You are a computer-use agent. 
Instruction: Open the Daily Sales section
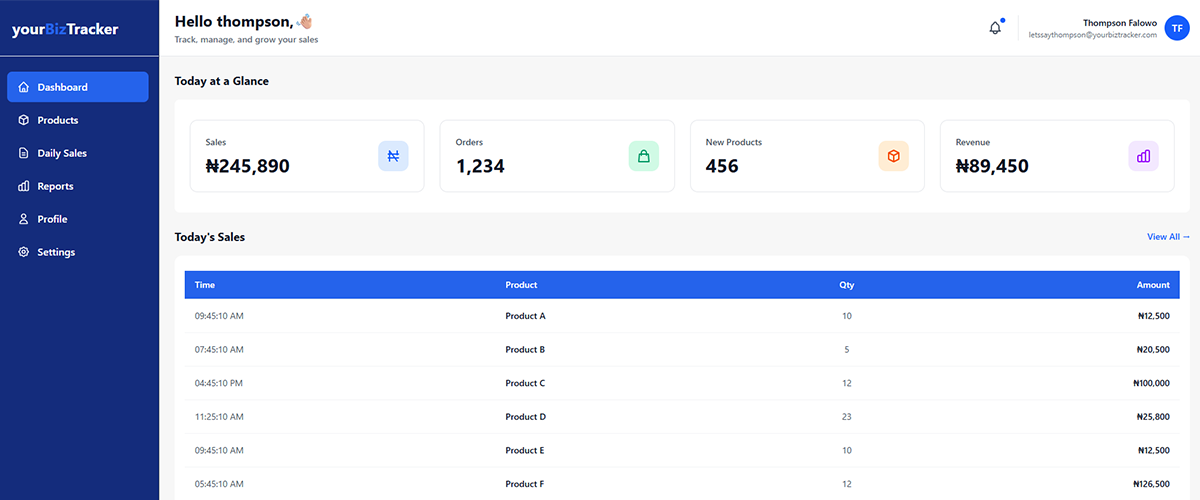click(x=78, y=153)
